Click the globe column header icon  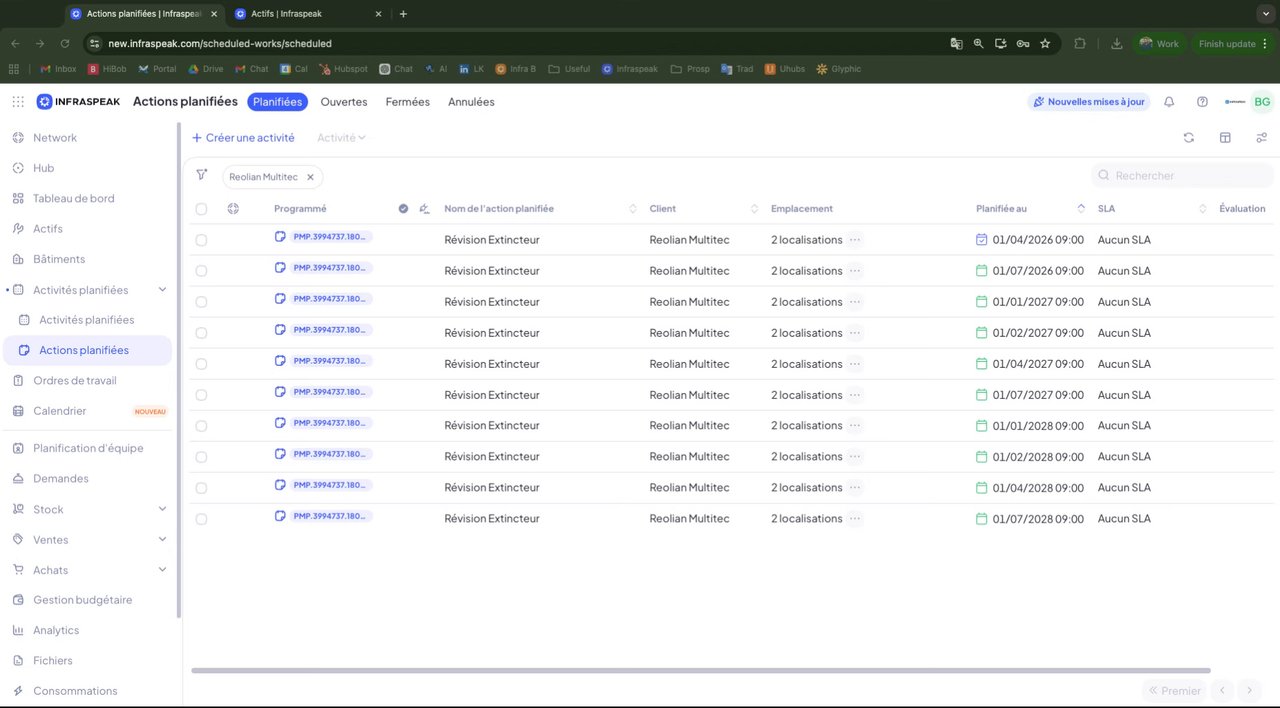click(x=233, y=209)
